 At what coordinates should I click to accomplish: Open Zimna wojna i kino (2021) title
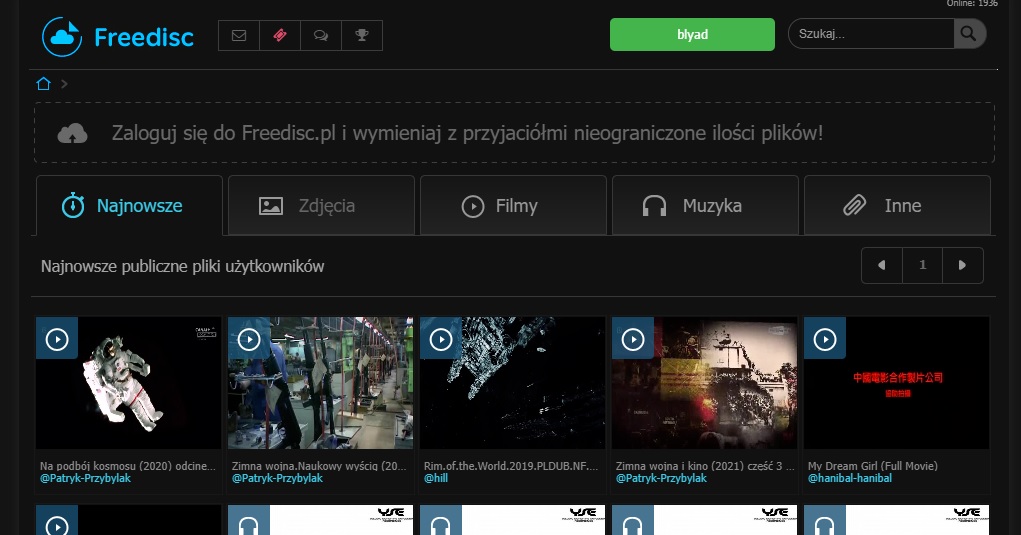pyautogui.click(x=705, y=466)
